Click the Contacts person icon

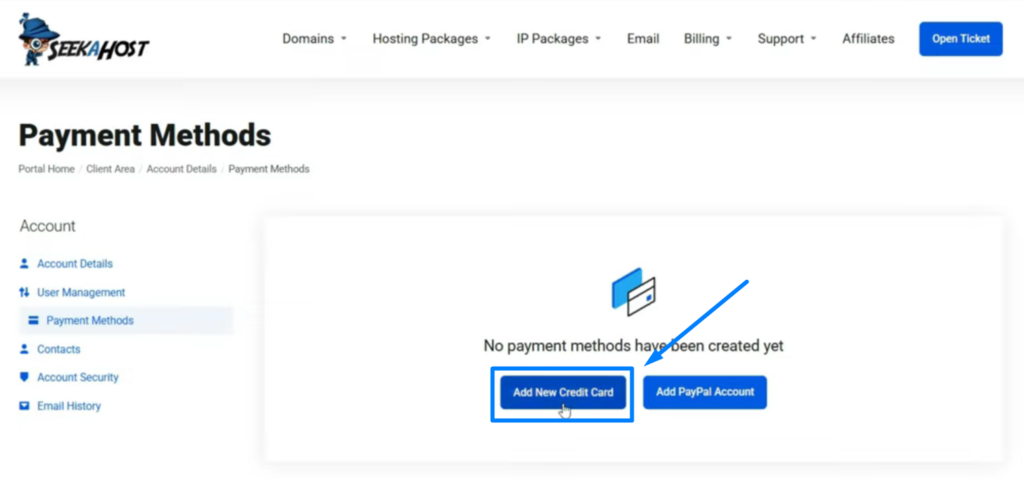coord(24,349)
